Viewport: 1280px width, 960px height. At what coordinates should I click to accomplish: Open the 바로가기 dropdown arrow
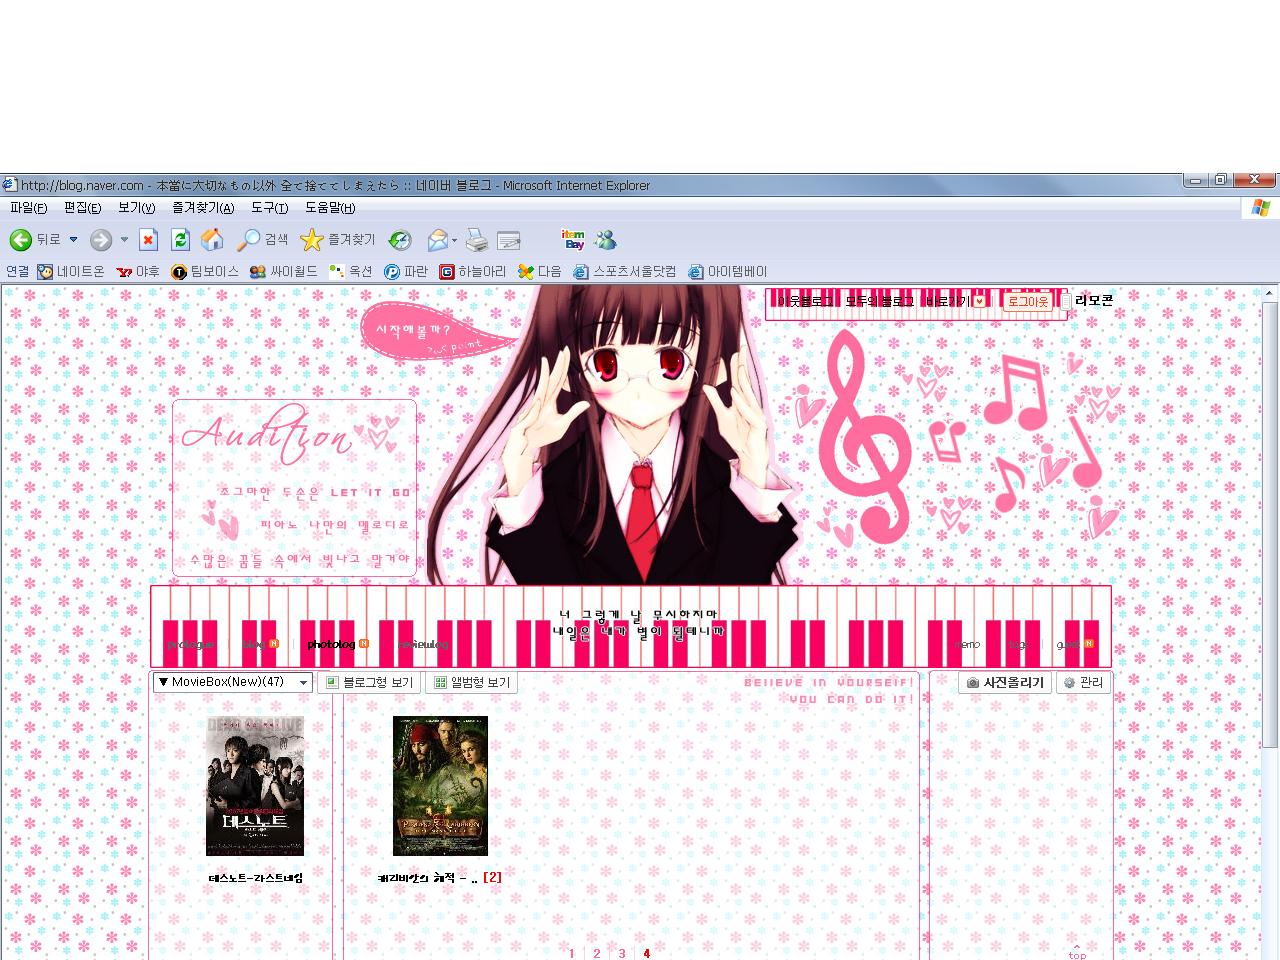click(979, 301)
